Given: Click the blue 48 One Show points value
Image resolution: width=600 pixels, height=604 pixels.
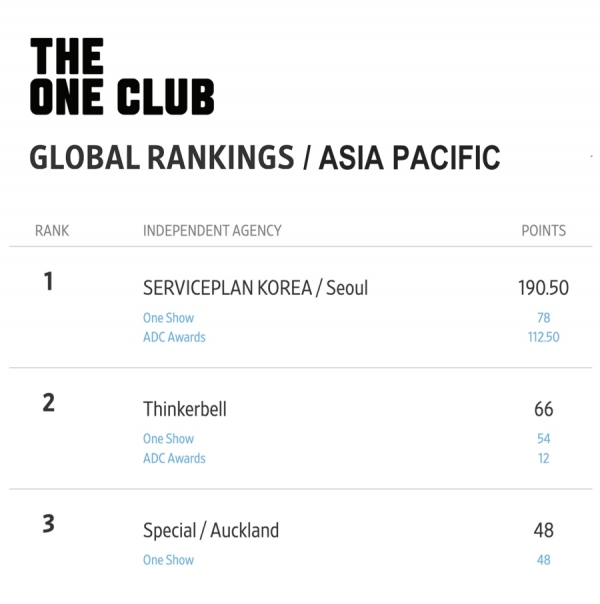Looking at the screenshot, I should point(543,560).
